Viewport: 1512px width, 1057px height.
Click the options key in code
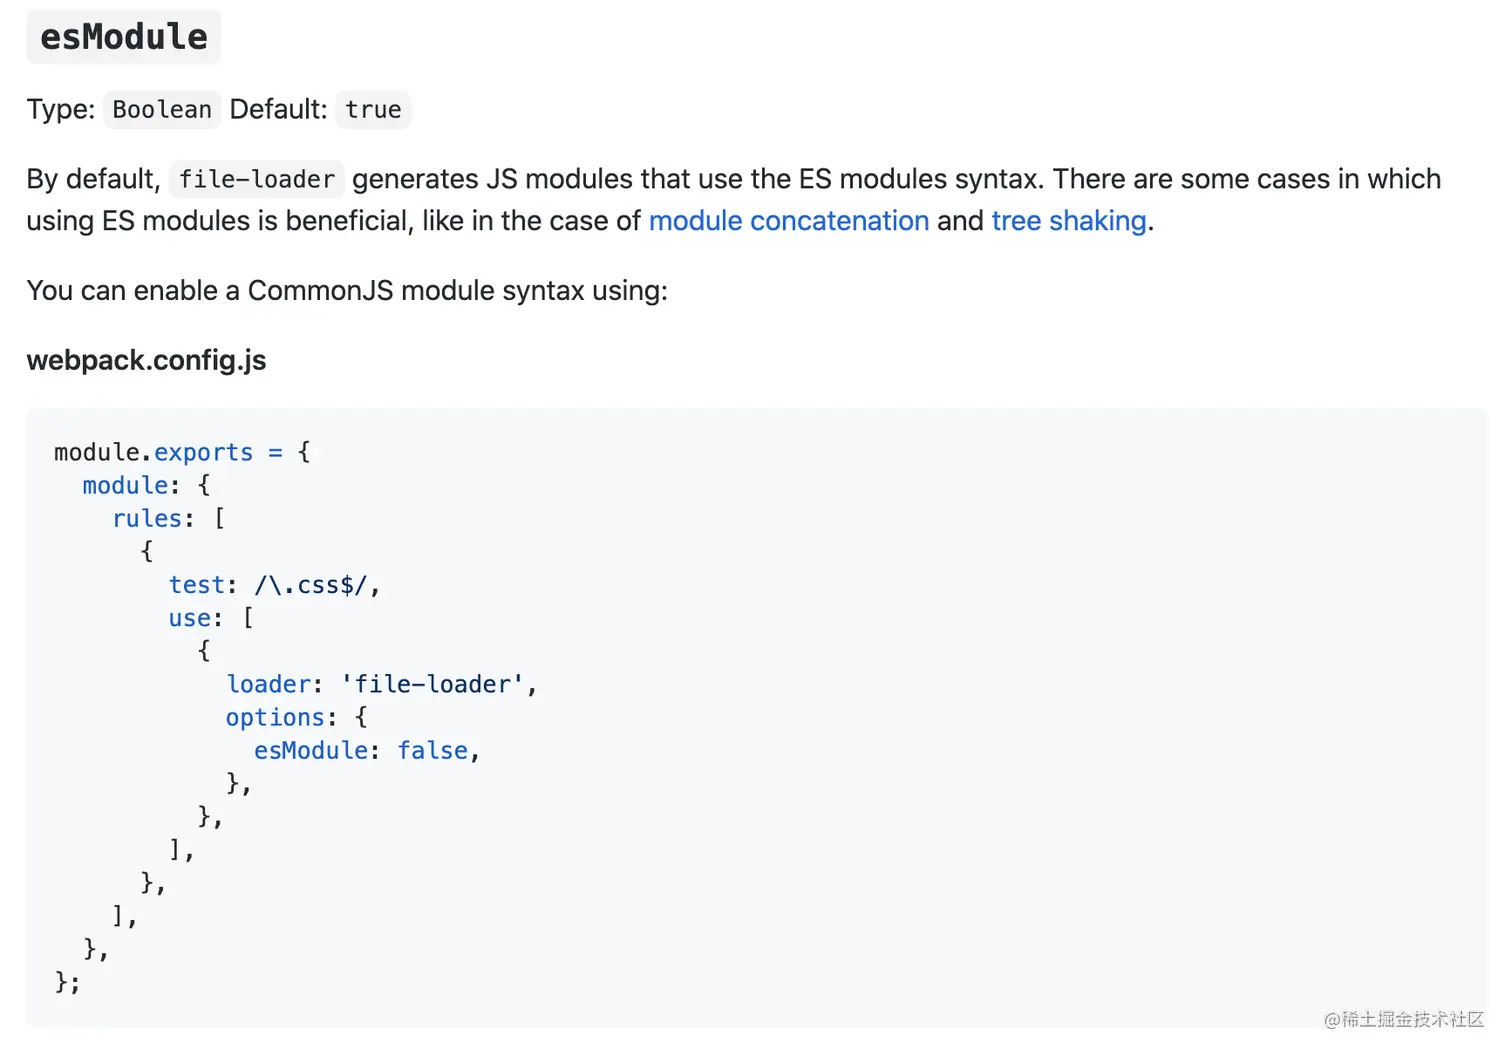click(x=275, y=718)
